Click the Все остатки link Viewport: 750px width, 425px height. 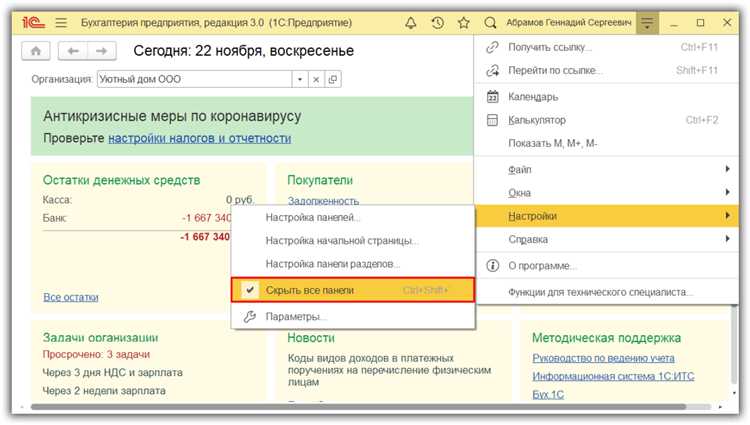click(70, 297)
